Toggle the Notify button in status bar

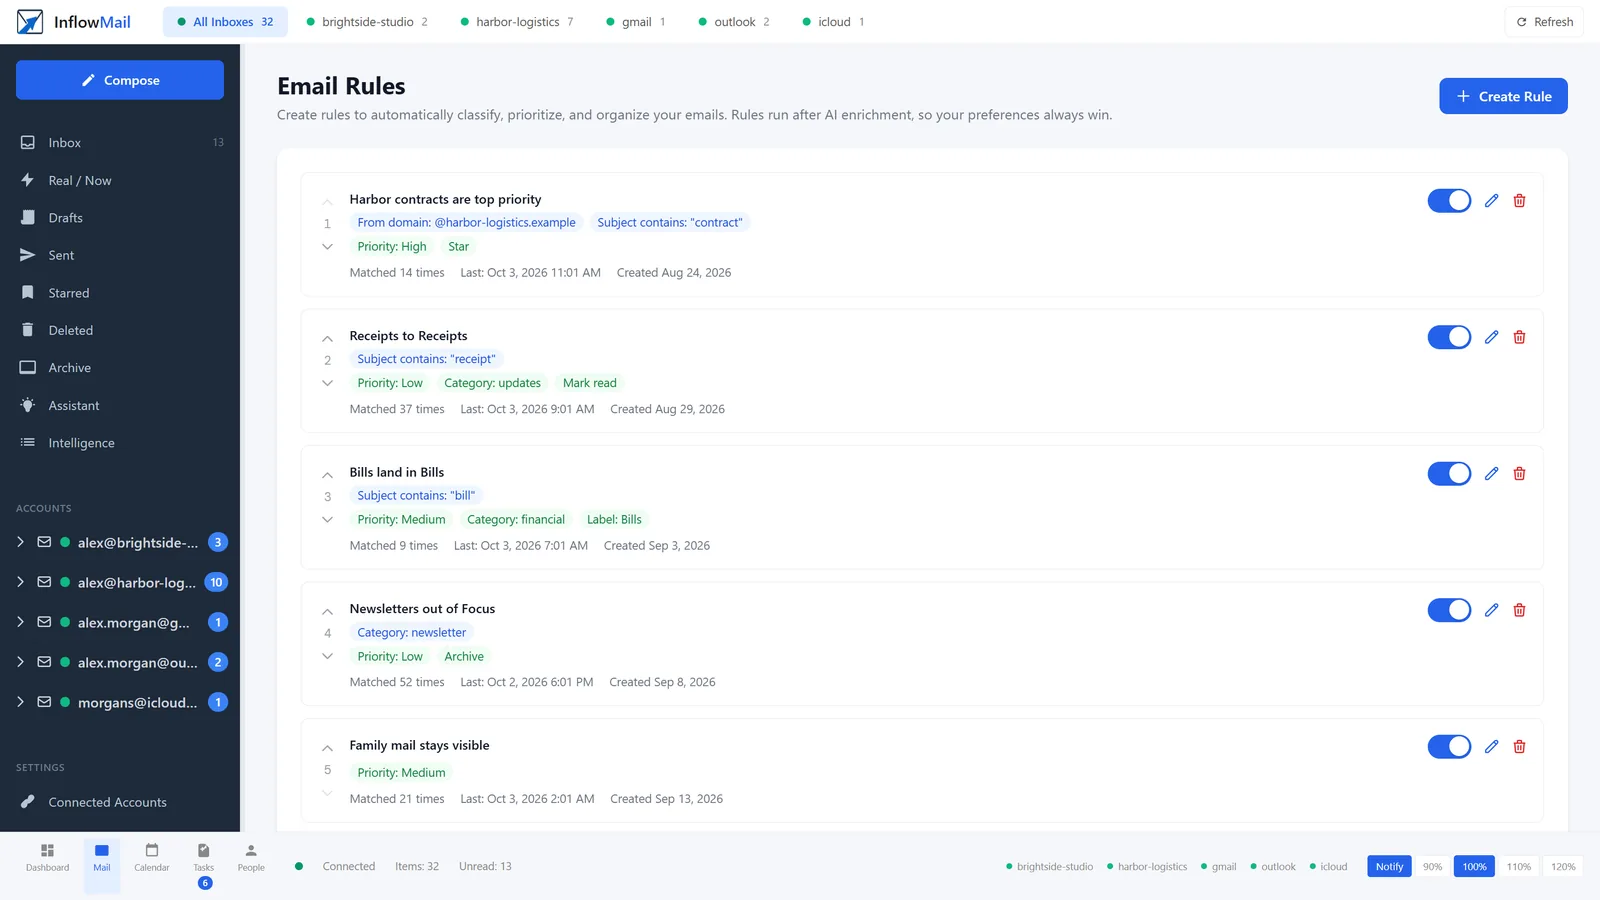tap(1389, 867)
